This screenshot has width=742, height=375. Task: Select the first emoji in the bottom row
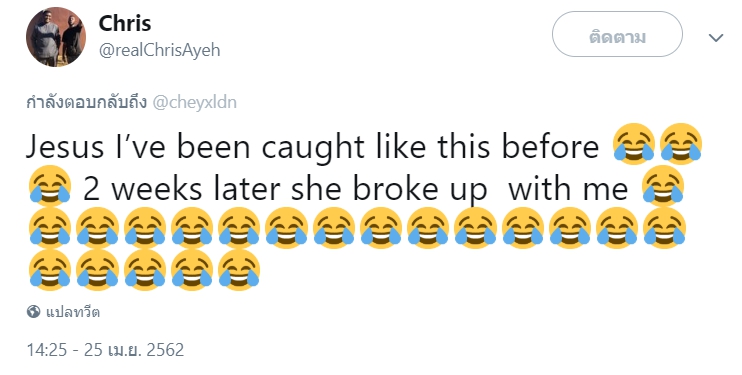[50, 270]
